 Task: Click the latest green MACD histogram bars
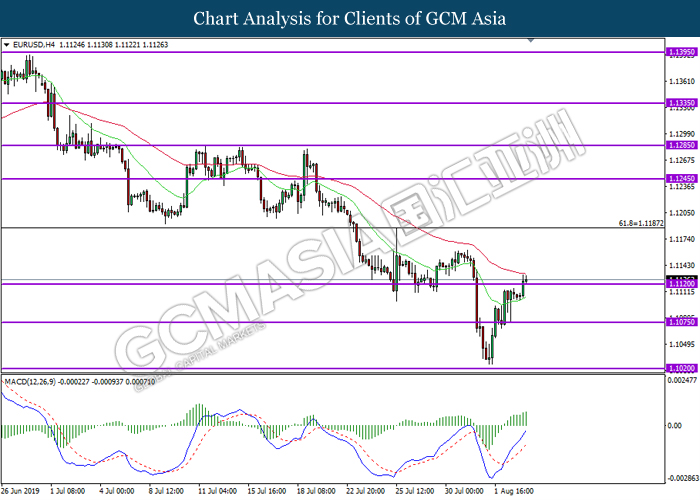click(x=522, y=418)
